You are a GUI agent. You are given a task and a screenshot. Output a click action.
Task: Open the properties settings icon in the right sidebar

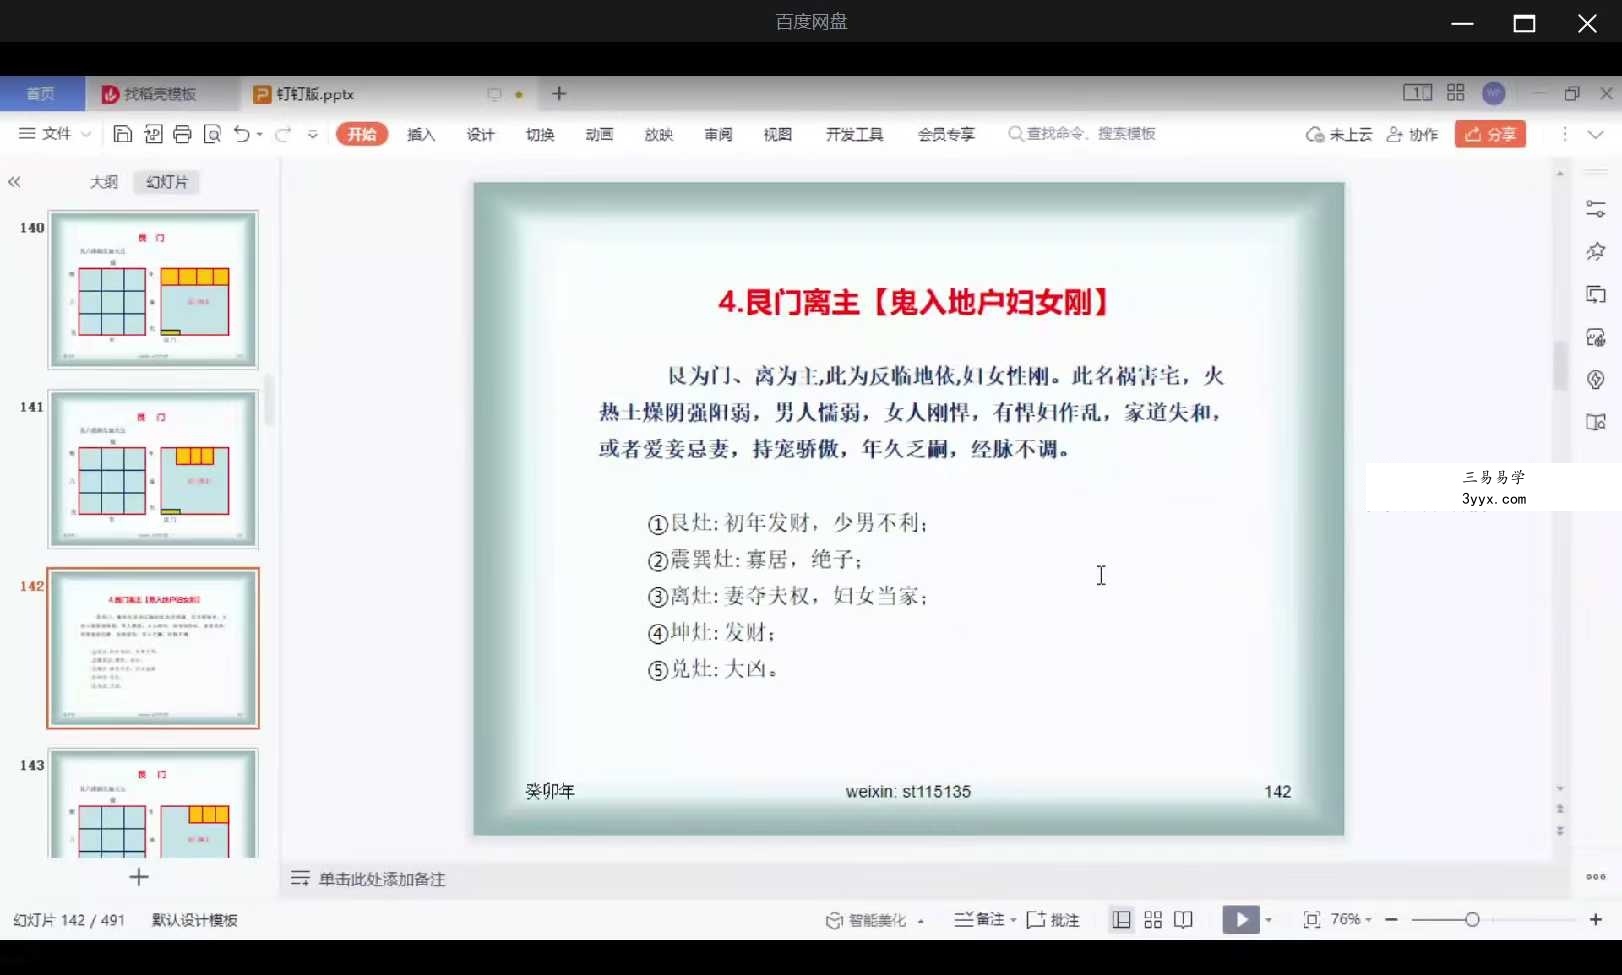[x=1596, y=209]
